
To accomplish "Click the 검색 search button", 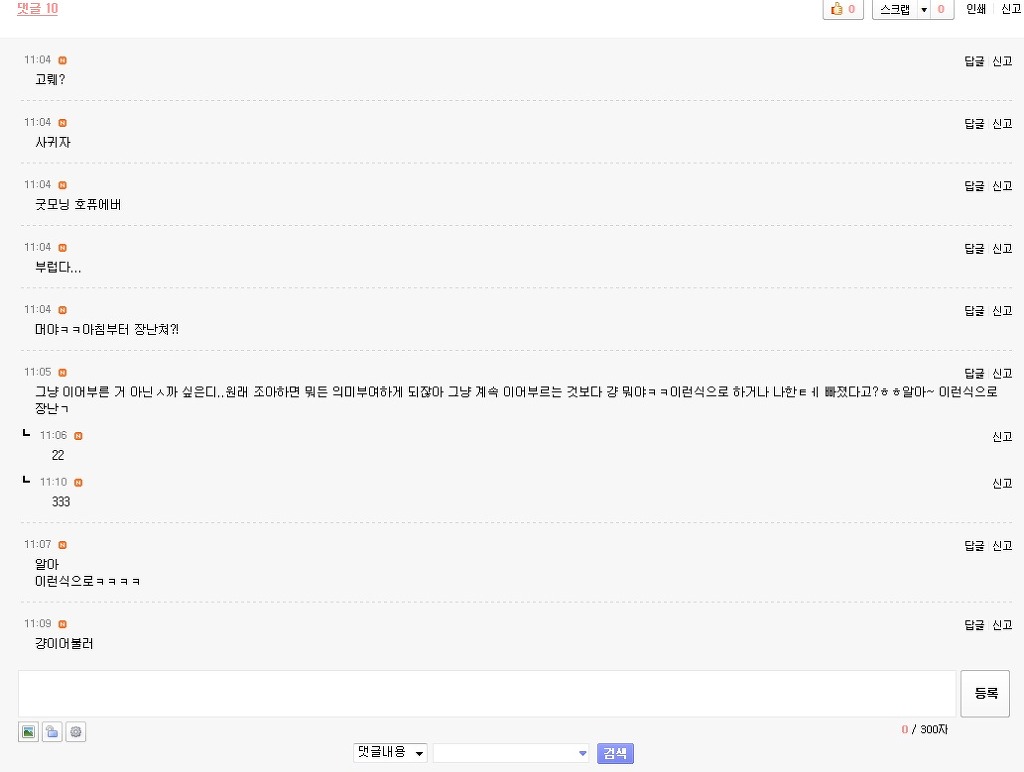I will tap(615, 753).
